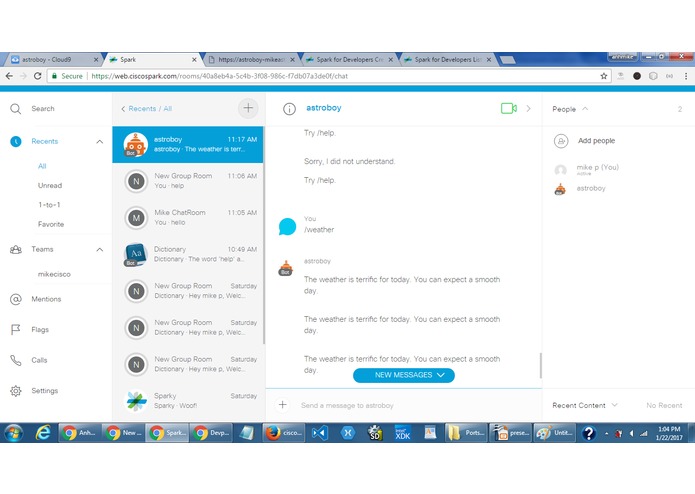Select the Favorite filter

51,224
